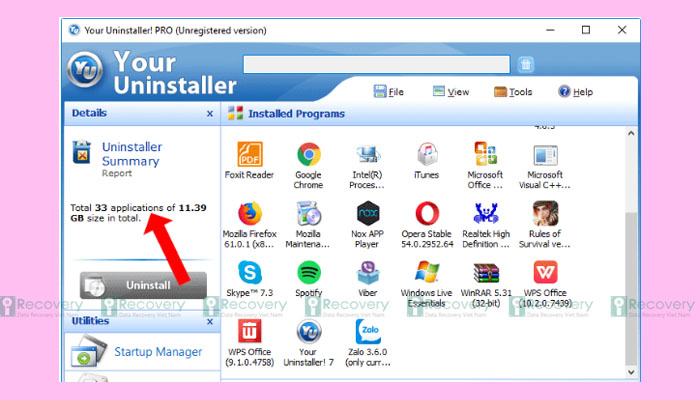Close the Utilities panel
700x400 pixels.
coord(210,322)
